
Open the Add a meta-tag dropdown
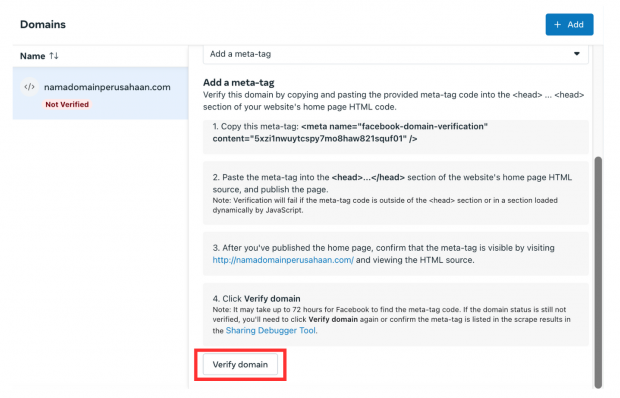(395, 54)
